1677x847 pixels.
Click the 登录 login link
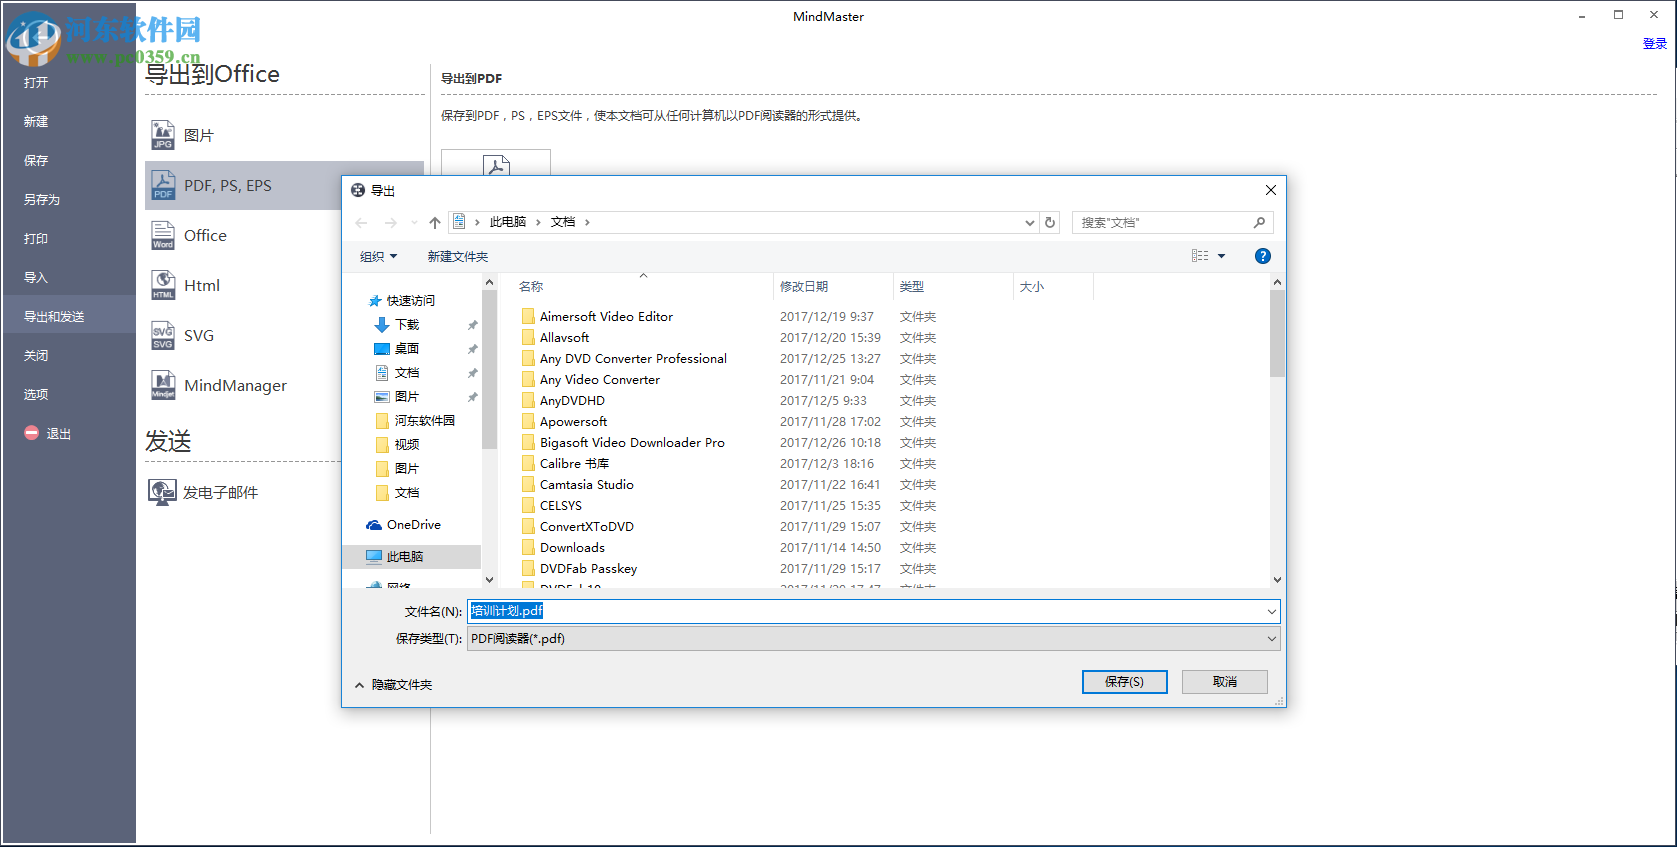click(1654, 43)
